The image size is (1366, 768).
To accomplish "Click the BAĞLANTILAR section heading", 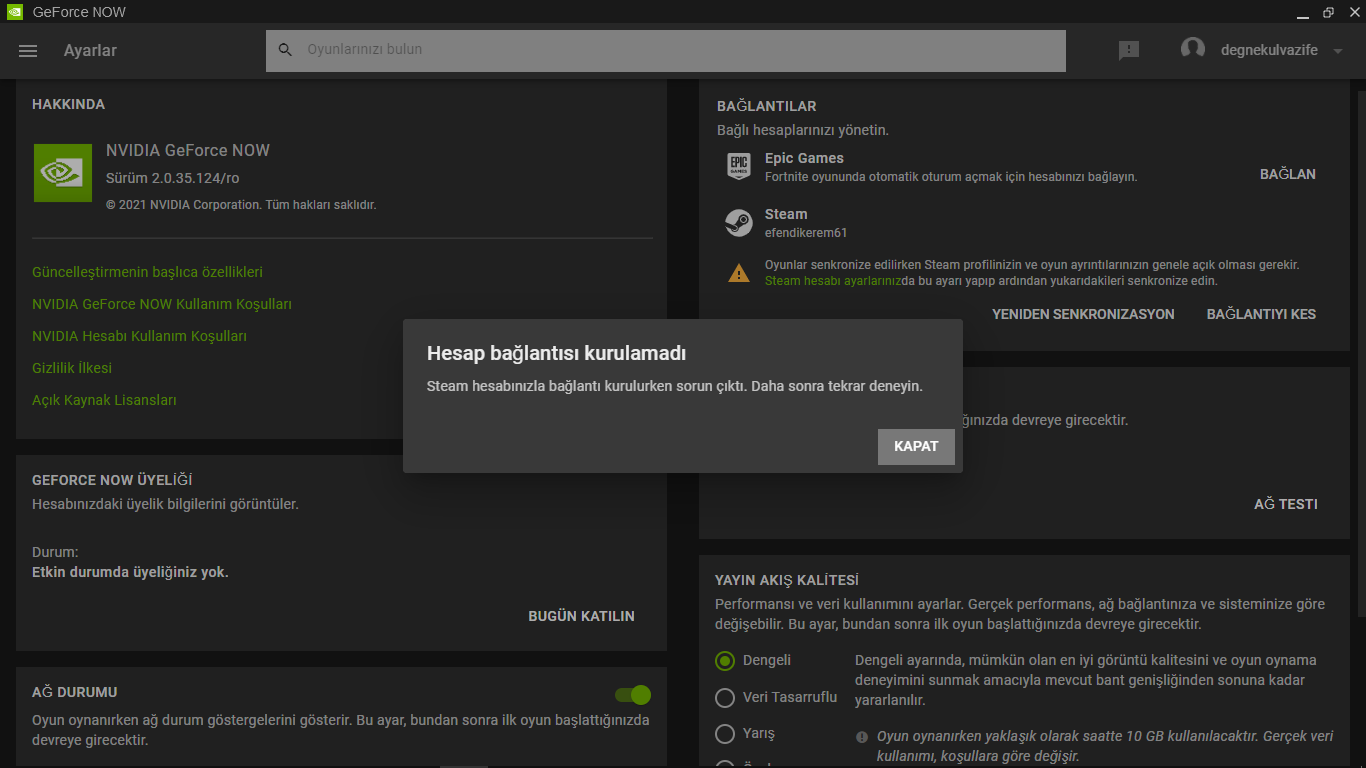I will click(x=766, y=106).
